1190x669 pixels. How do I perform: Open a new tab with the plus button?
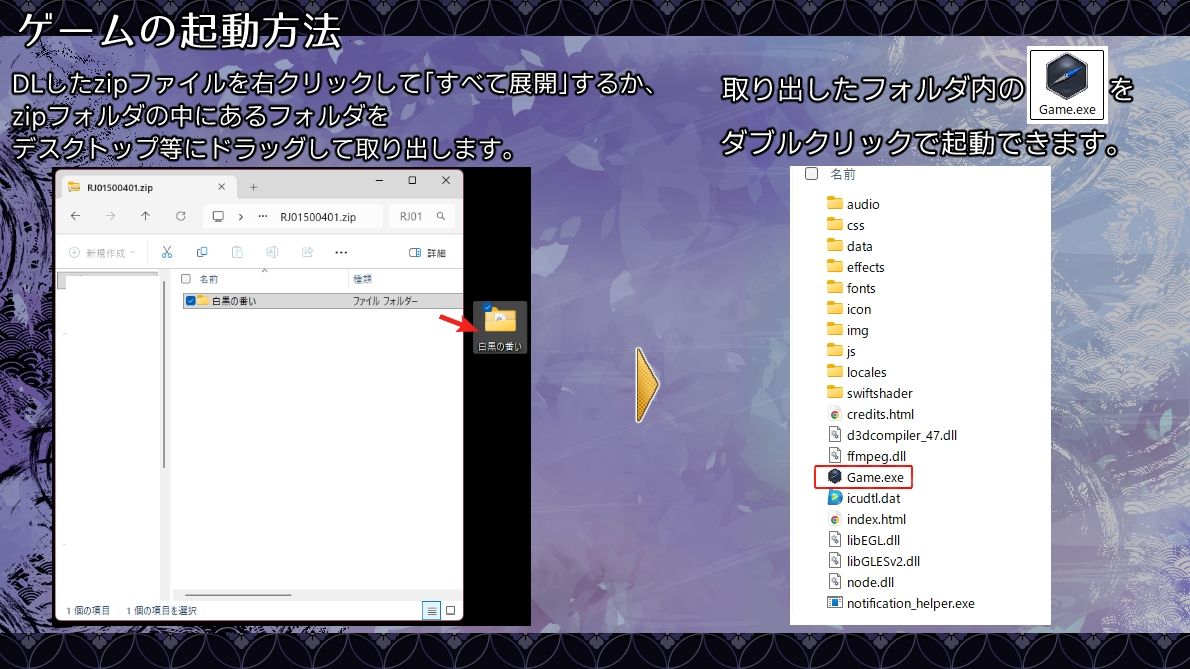[x=253, y=185]
